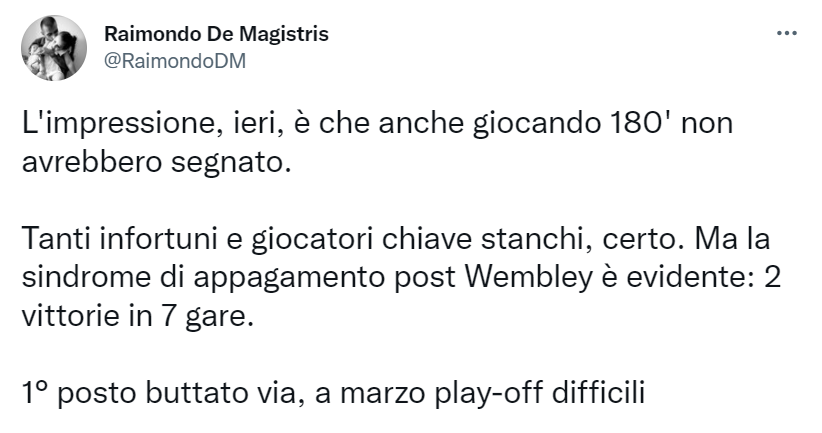Open the tweet's three-dot more options menu
This screenshot has height=433, width=822.
coord(787,34)
